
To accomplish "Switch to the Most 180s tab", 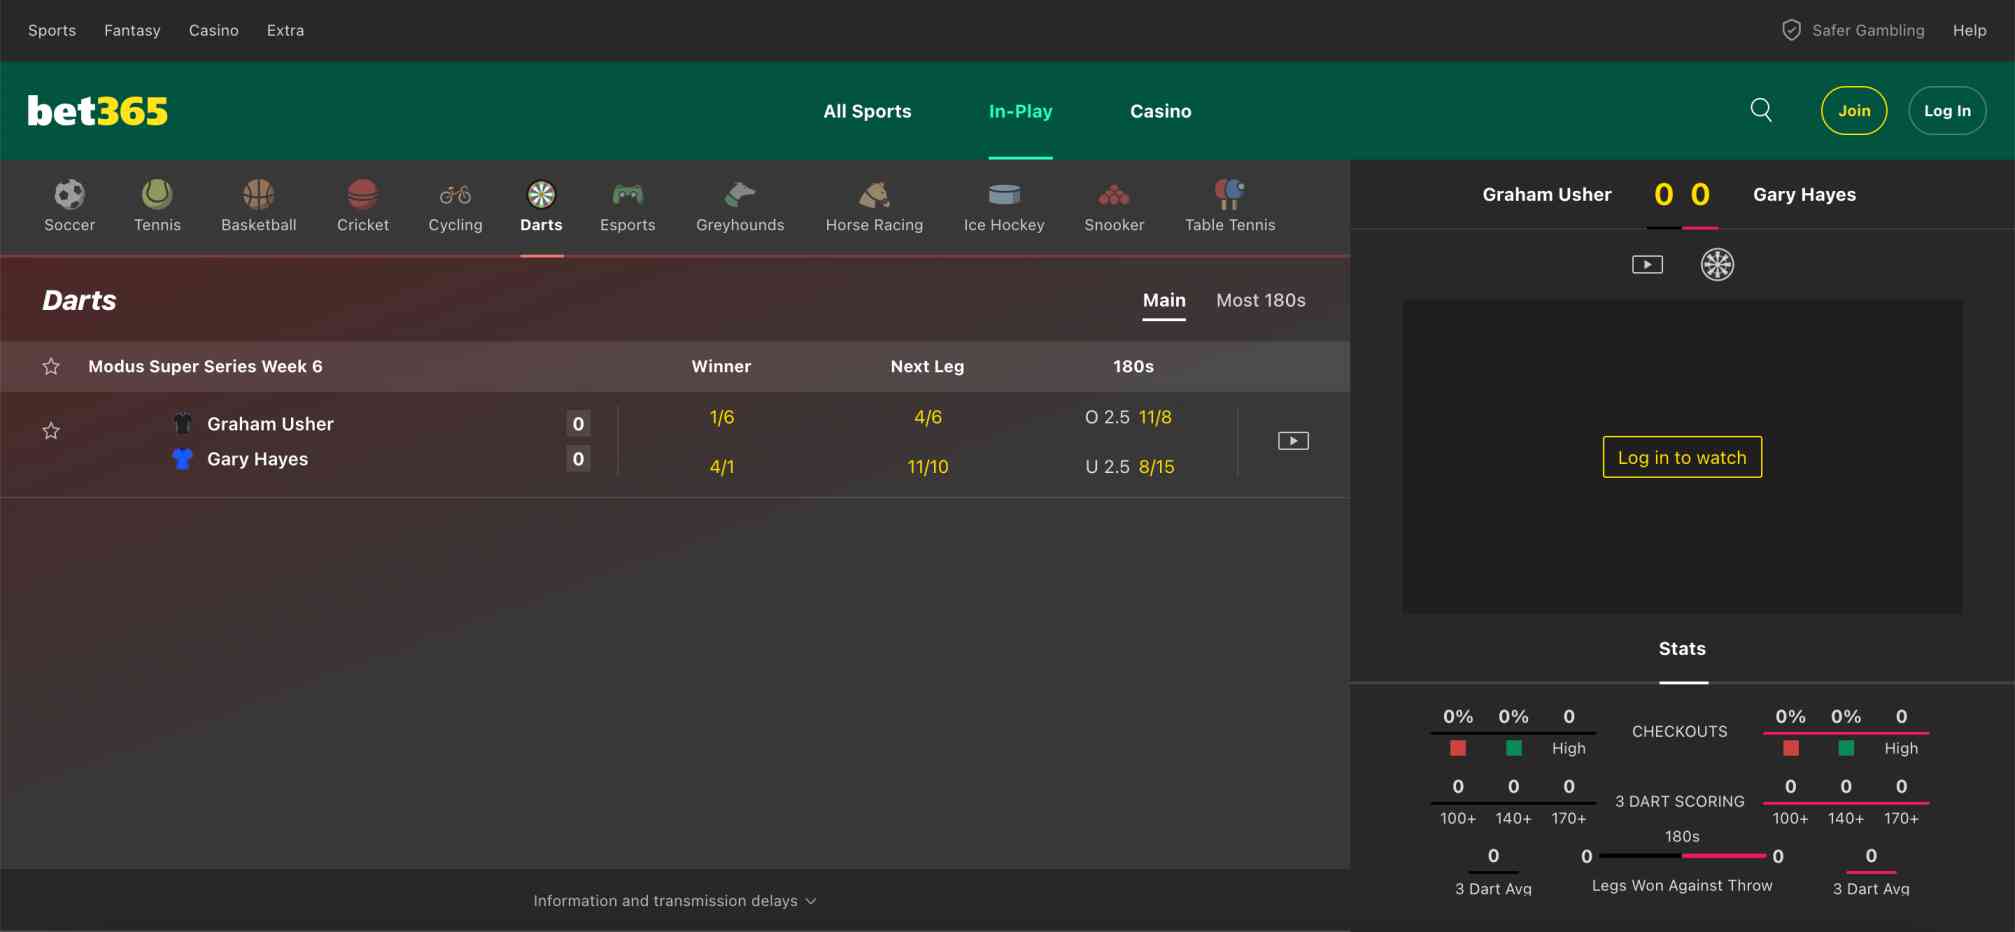I will pos(1260,300).
